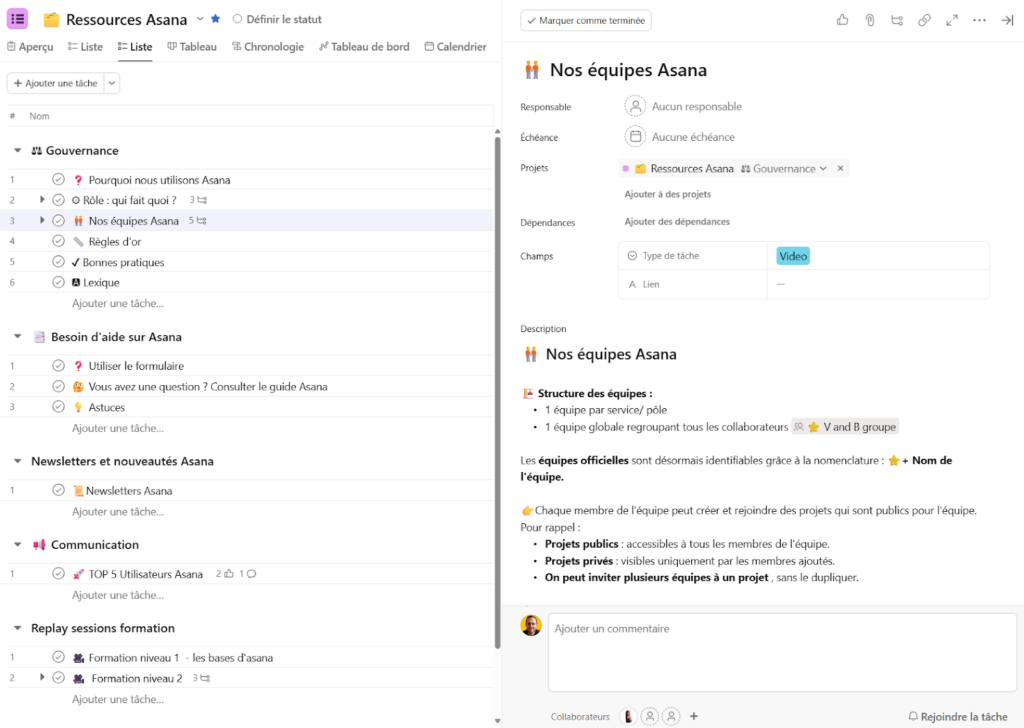Open the Calendrier tab
1024x728 pixels.
coord(455,46)
